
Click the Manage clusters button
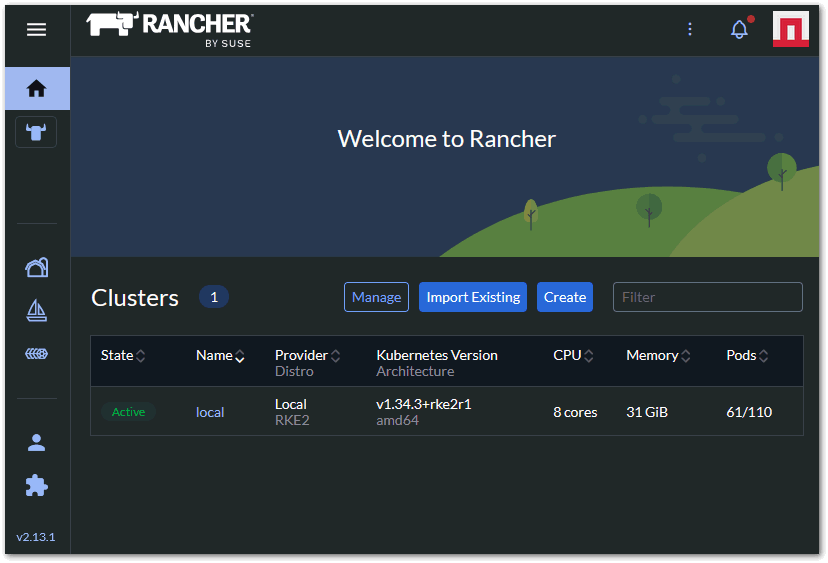[x=377, y=297]
